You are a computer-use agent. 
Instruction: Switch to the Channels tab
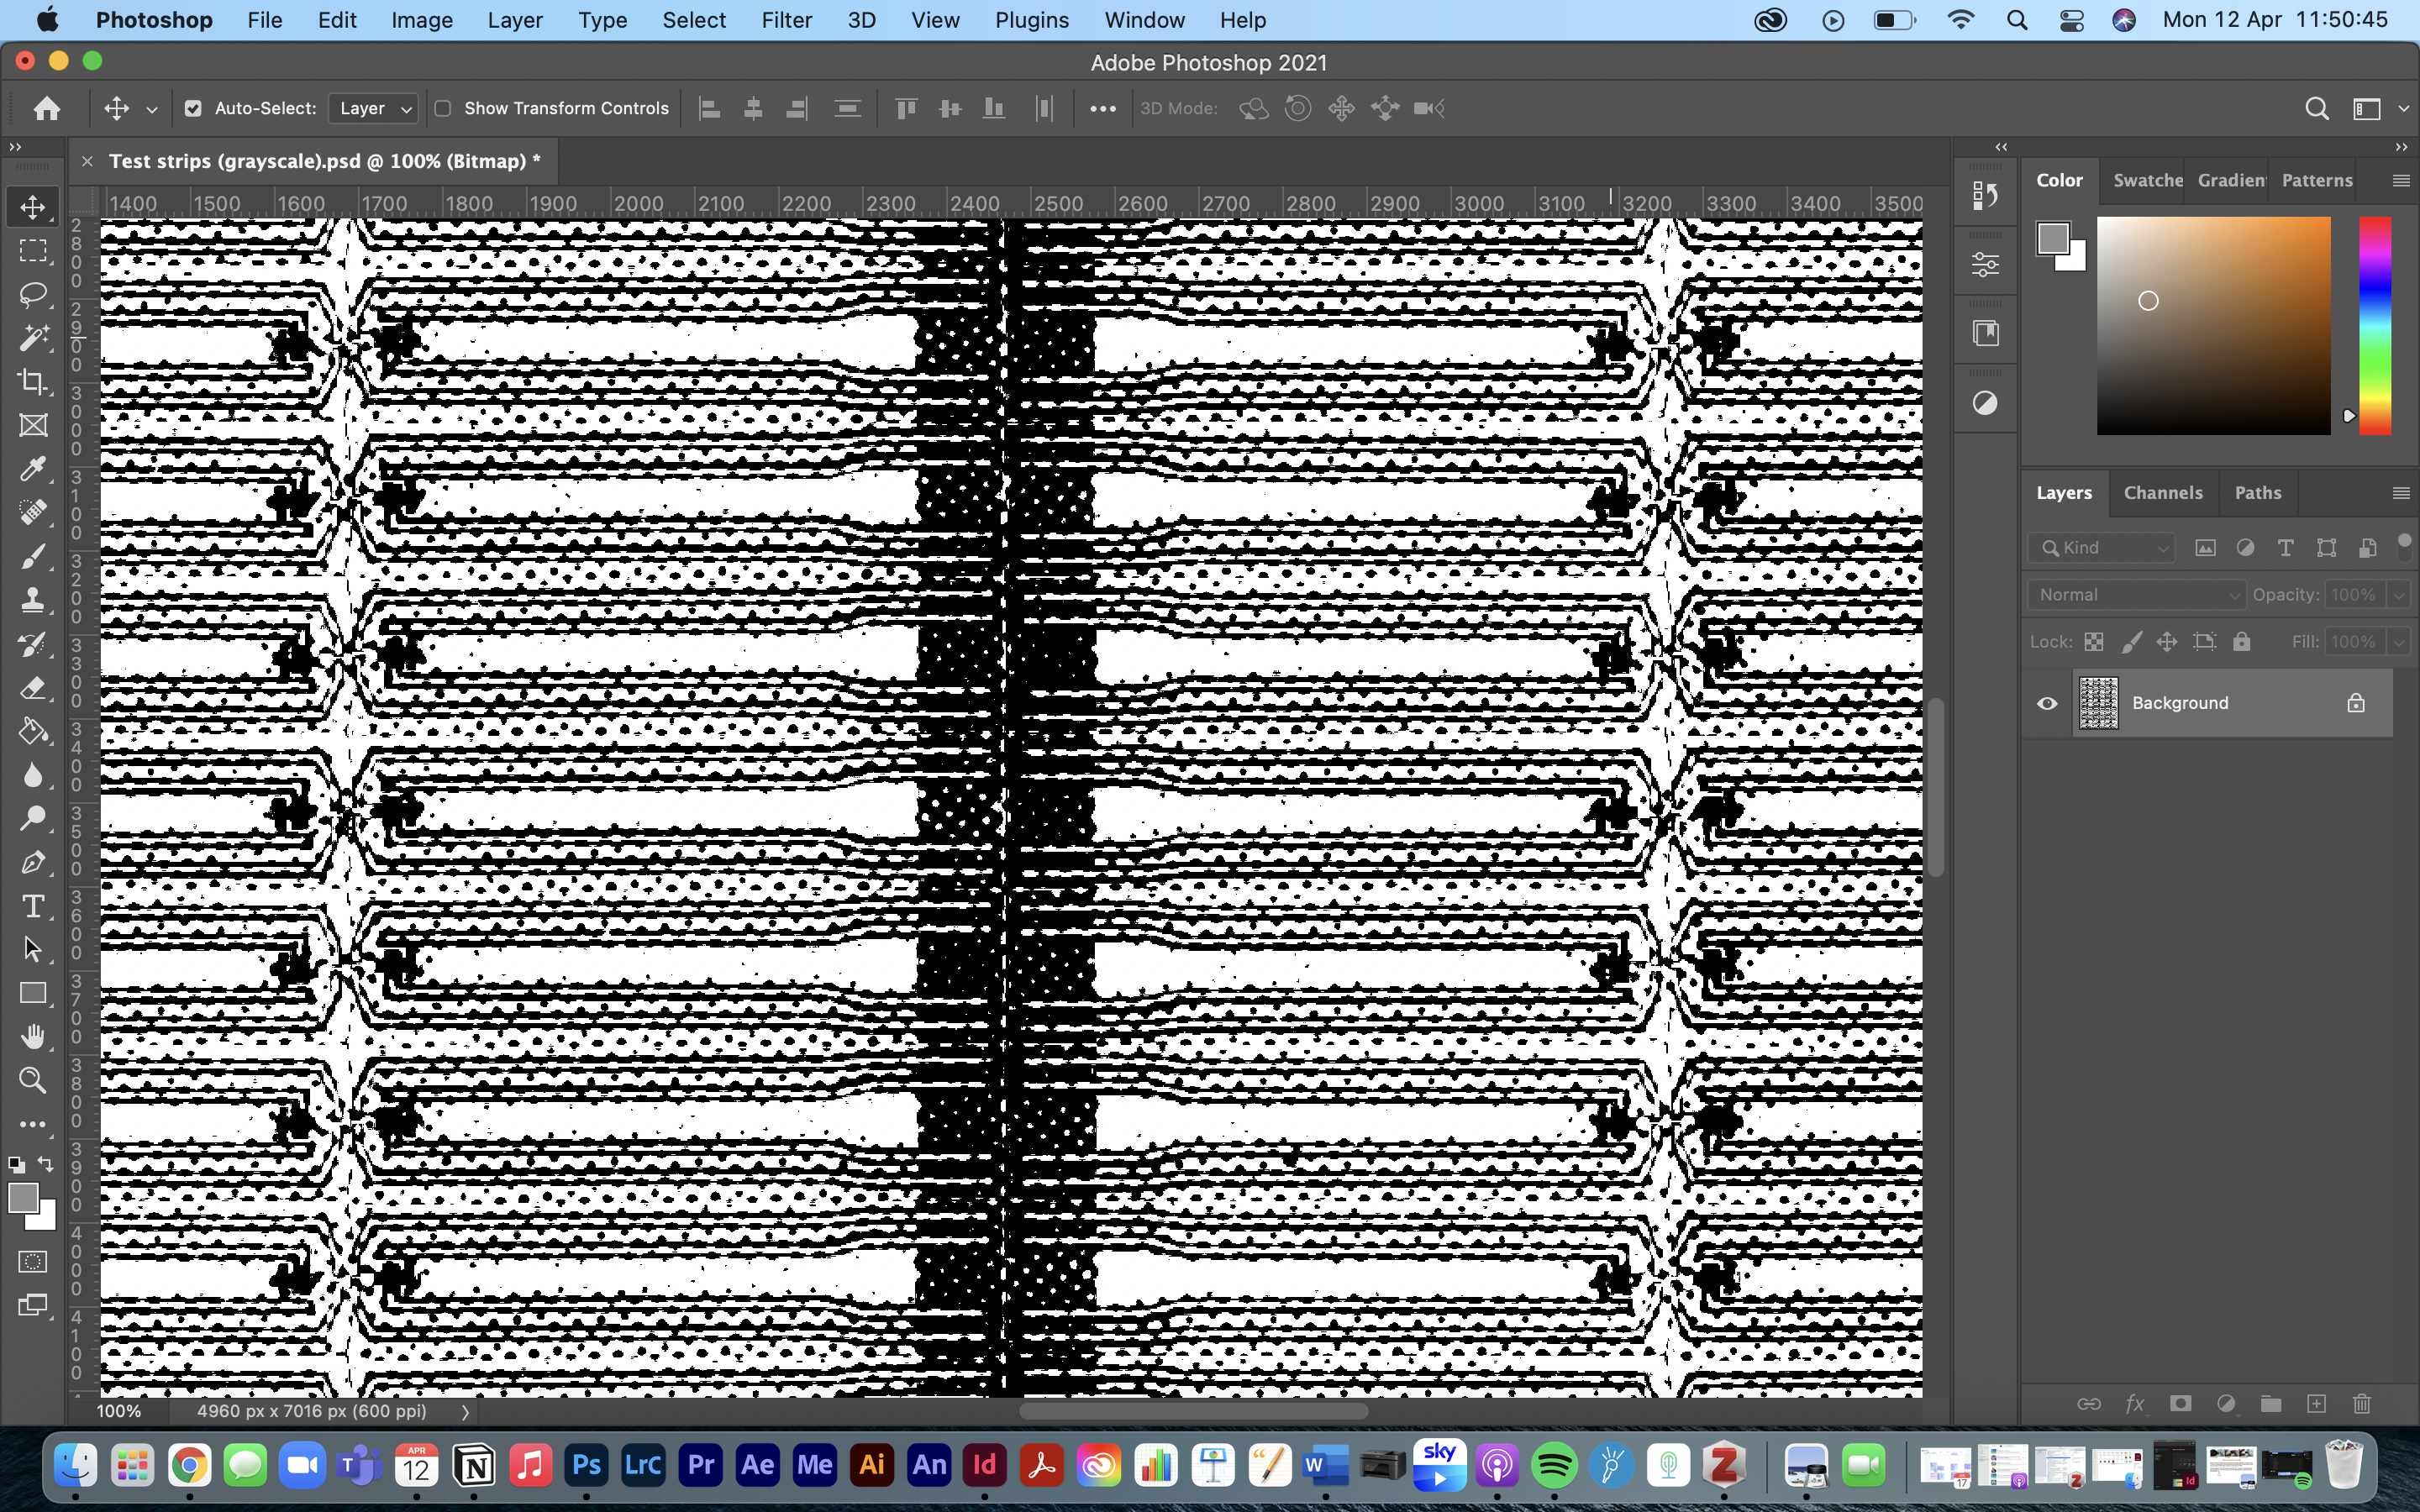2162,493
